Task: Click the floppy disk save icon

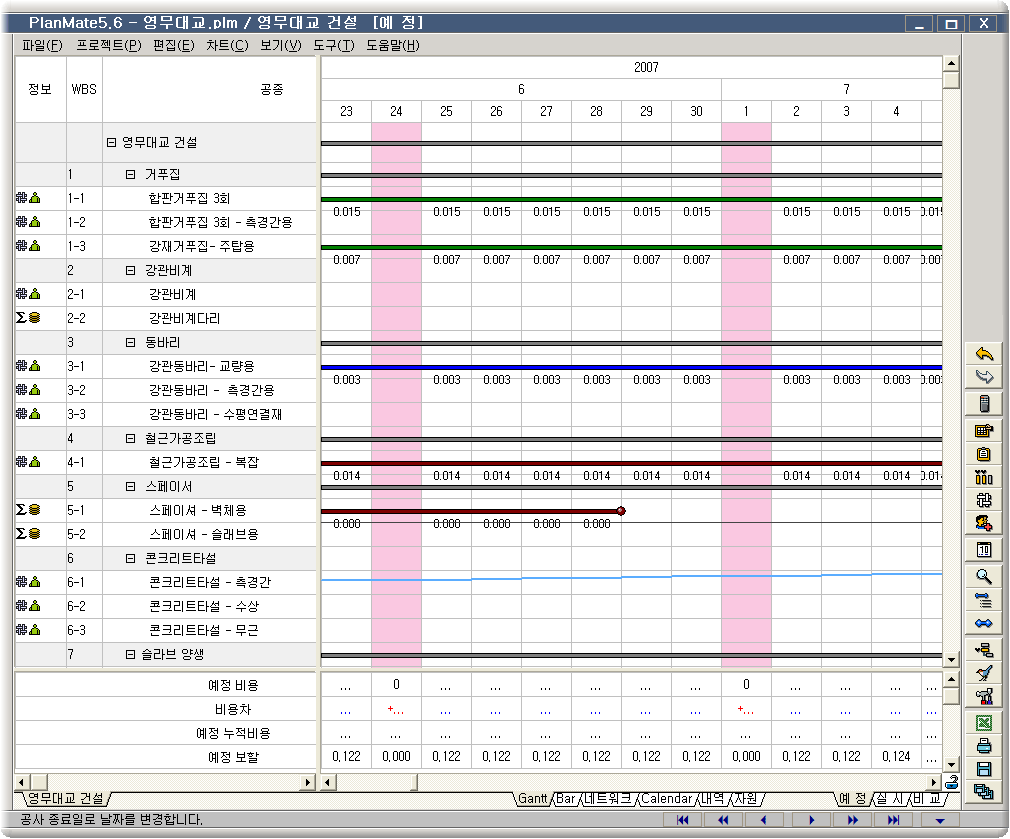Action: click(983, 769)
